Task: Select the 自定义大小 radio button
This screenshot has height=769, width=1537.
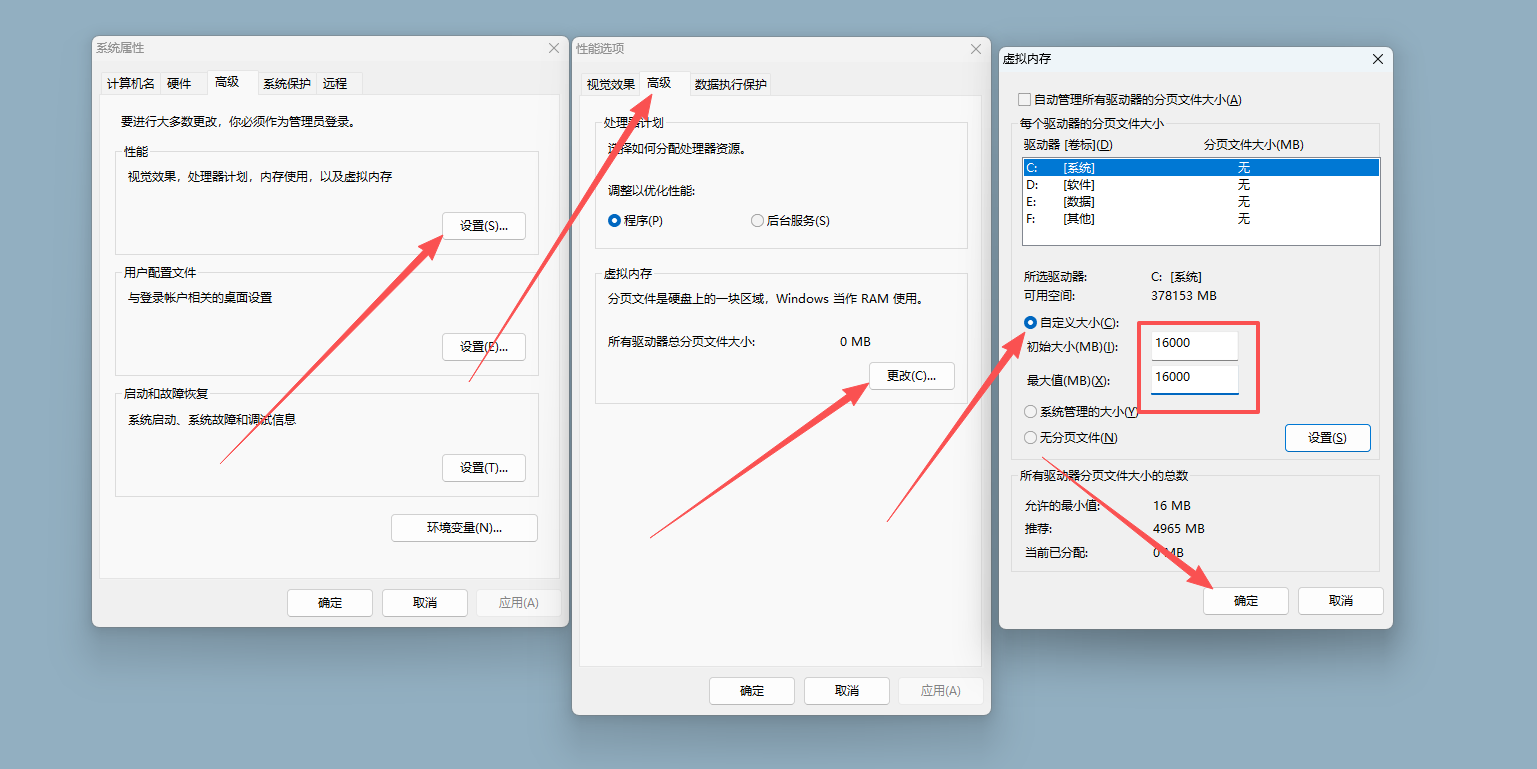Action: 1030,323
